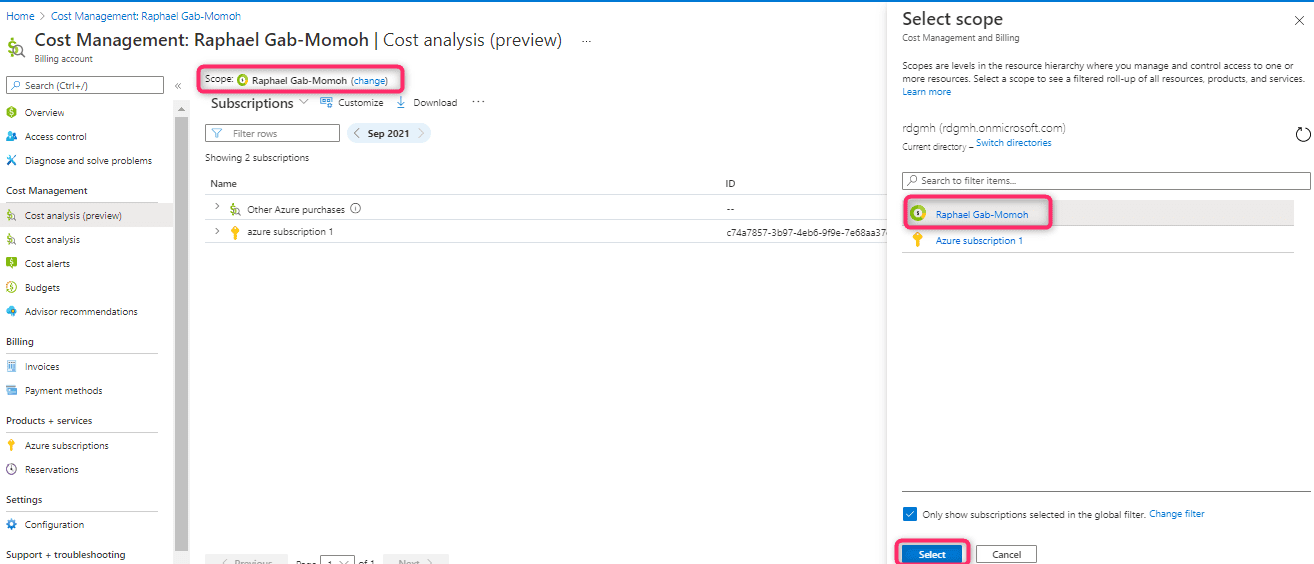
Task: Open the Cost analysis sidebar item
Action: click(52, 240)
